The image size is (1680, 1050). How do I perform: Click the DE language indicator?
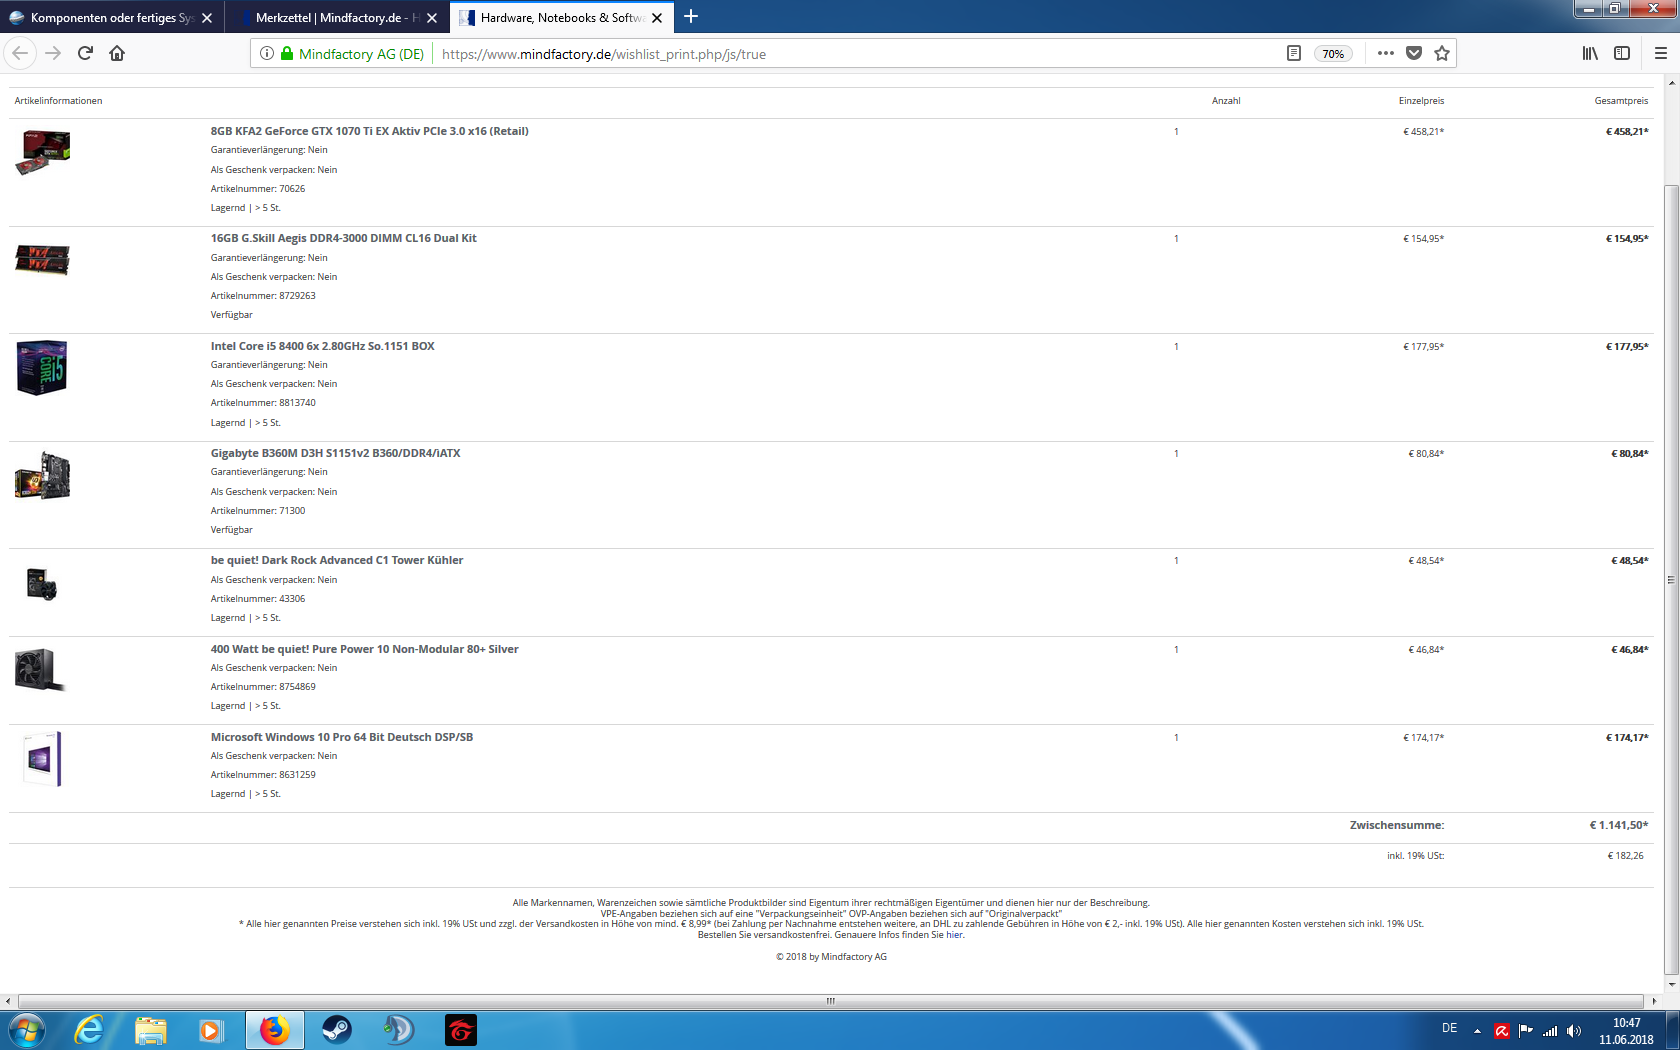click(1450, 1029)
